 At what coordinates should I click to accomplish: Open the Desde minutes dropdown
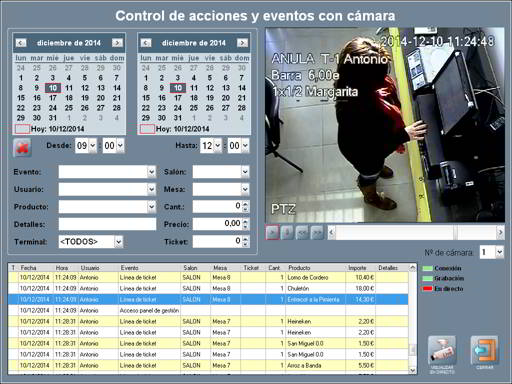pos(120,146)
